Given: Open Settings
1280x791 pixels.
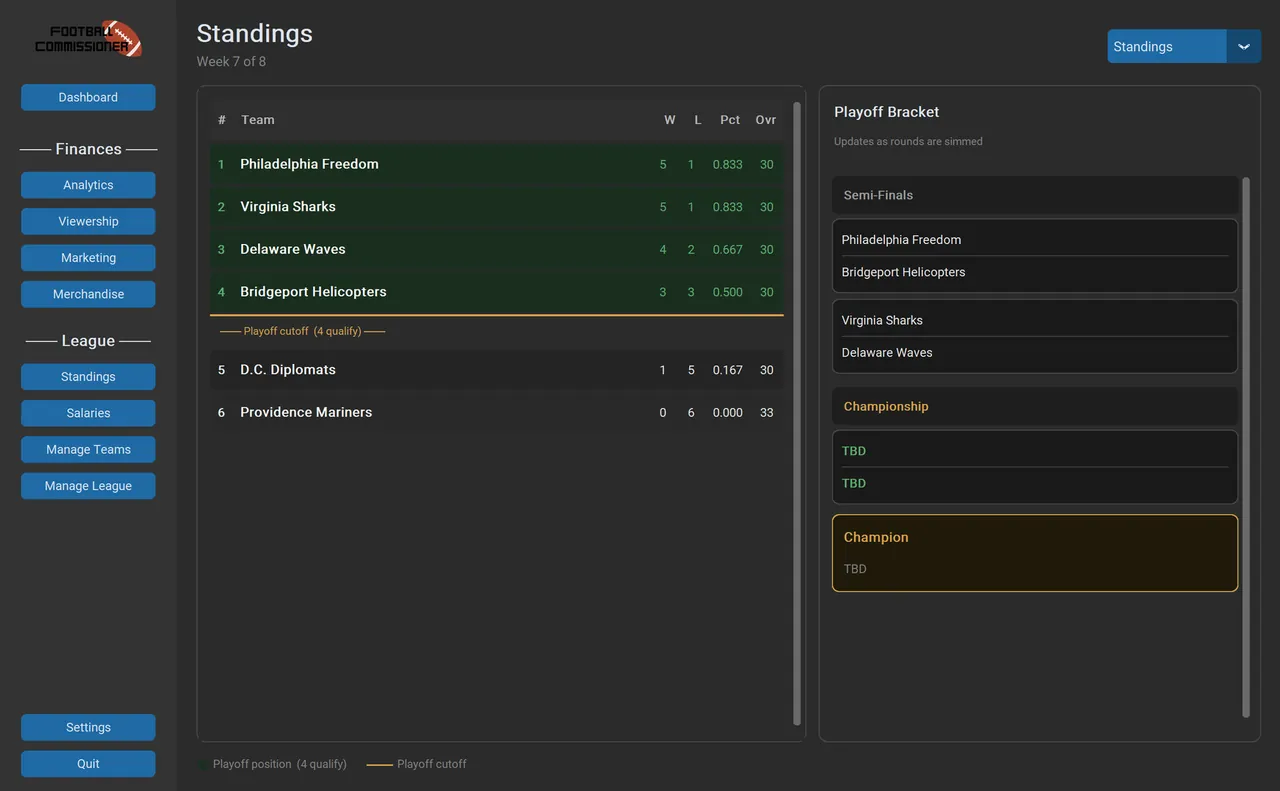Looking at the screenshot, I should tap(88, 727).
